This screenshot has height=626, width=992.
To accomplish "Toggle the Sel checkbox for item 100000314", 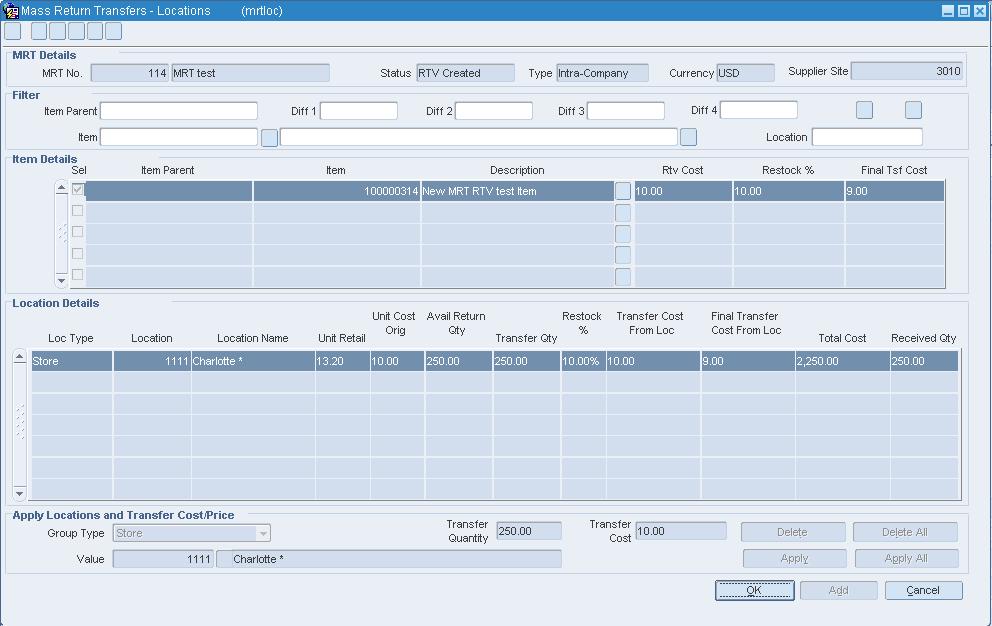I will (x=78, y=189).
